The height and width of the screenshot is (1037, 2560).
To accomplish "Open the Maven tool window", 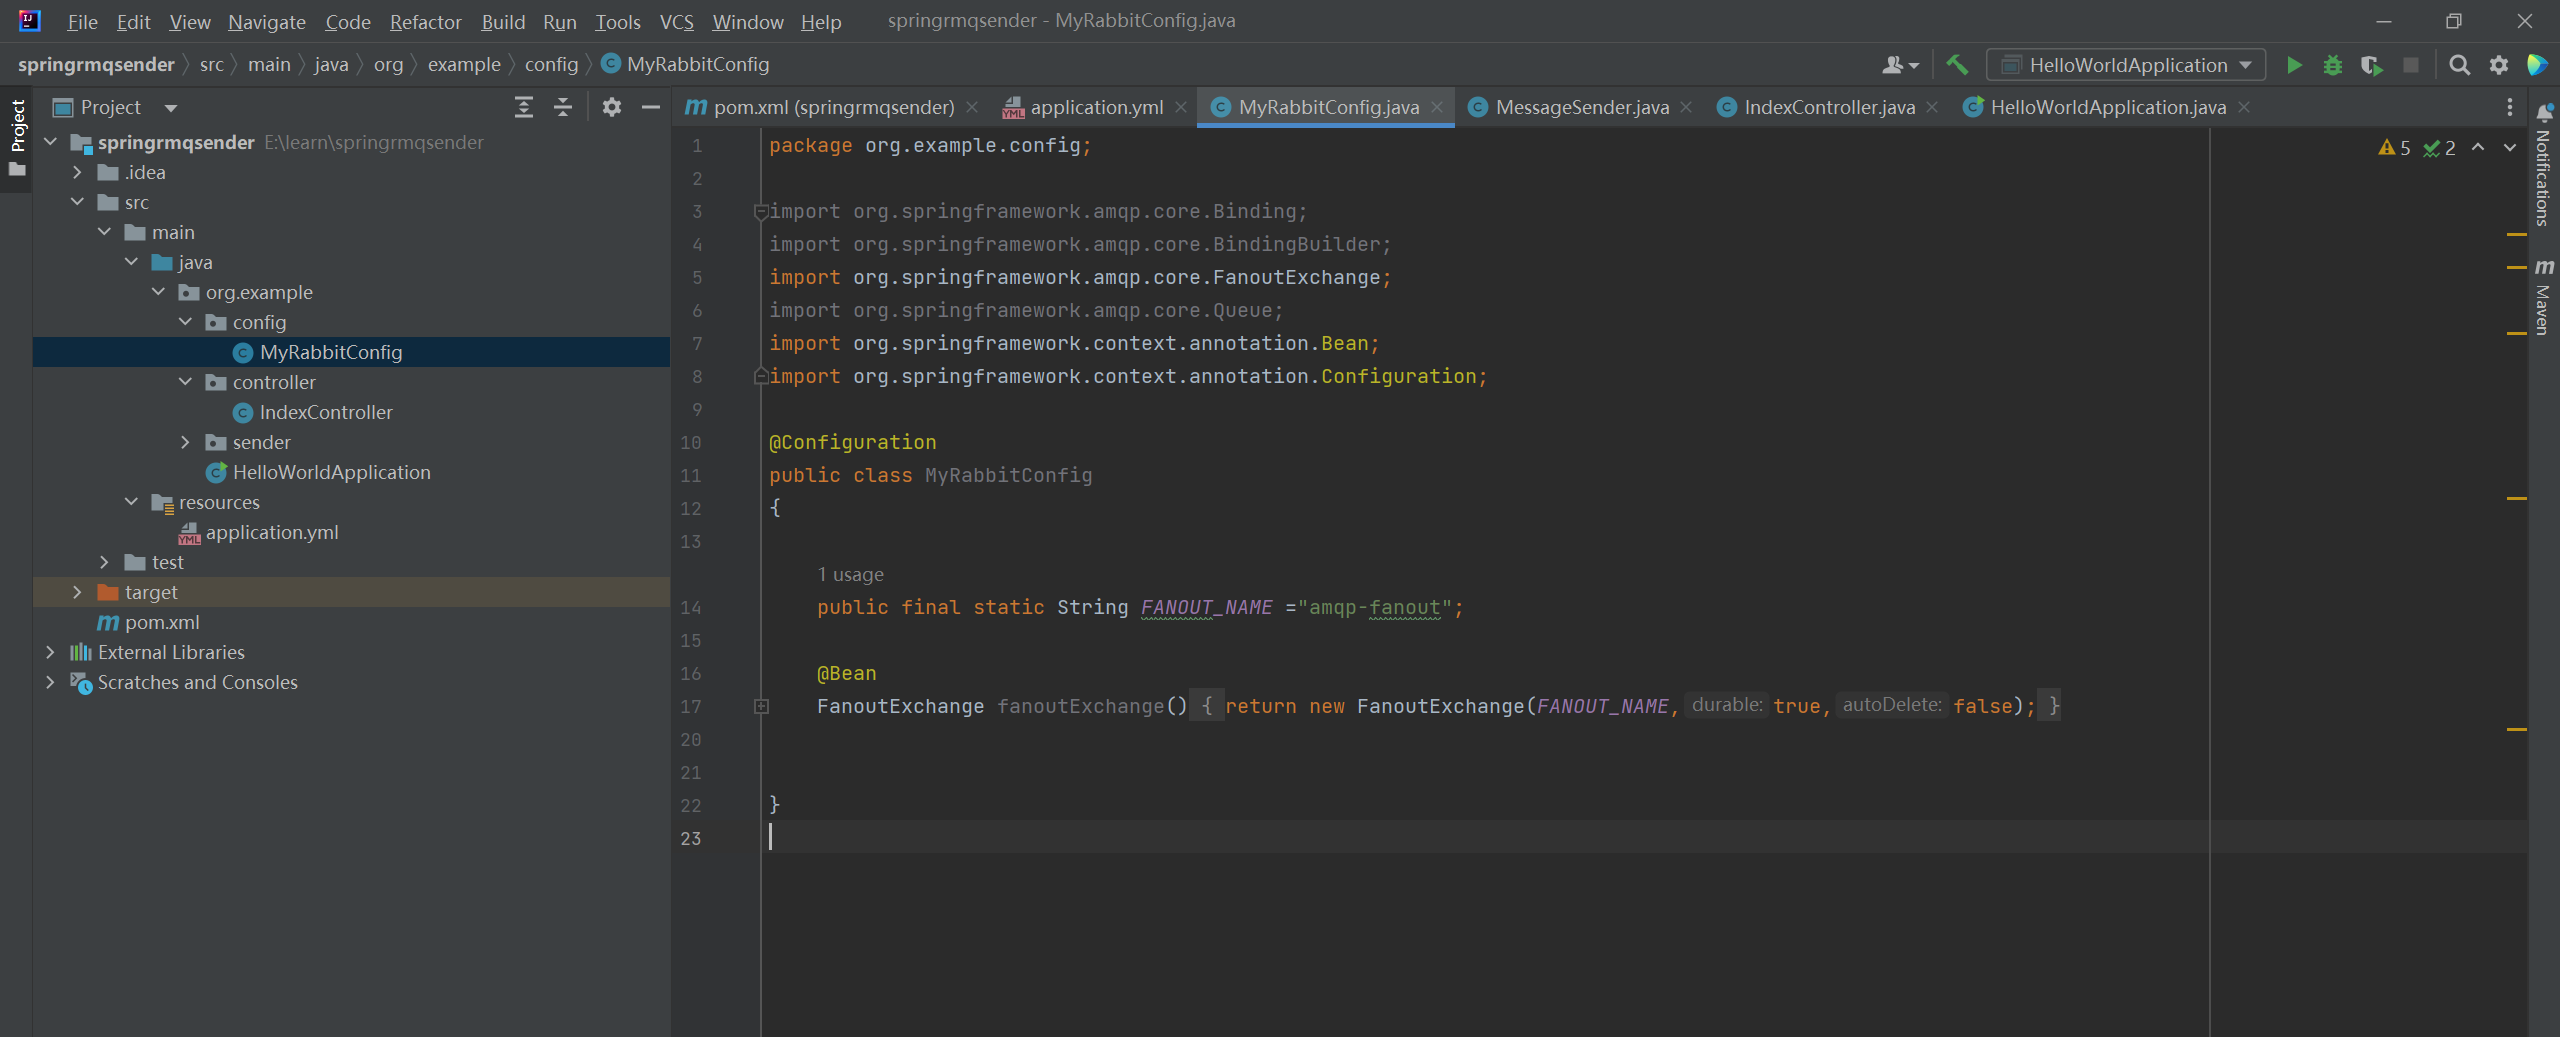I will 2544,297.
